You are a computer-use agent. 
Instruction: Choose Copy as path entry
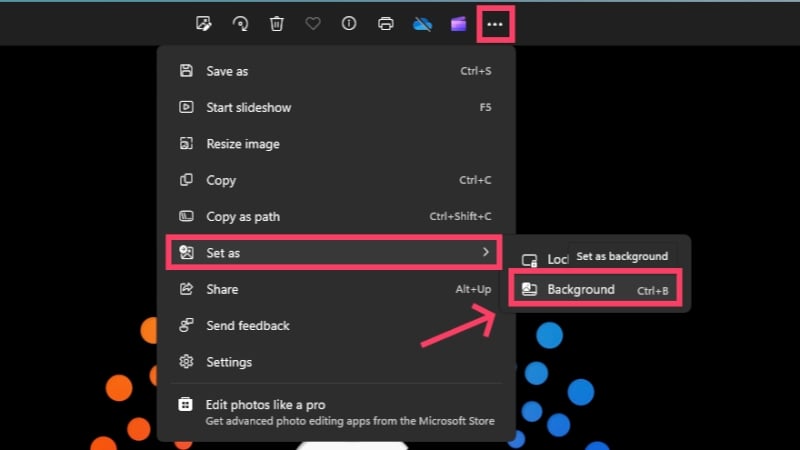[x=335, y=216]
